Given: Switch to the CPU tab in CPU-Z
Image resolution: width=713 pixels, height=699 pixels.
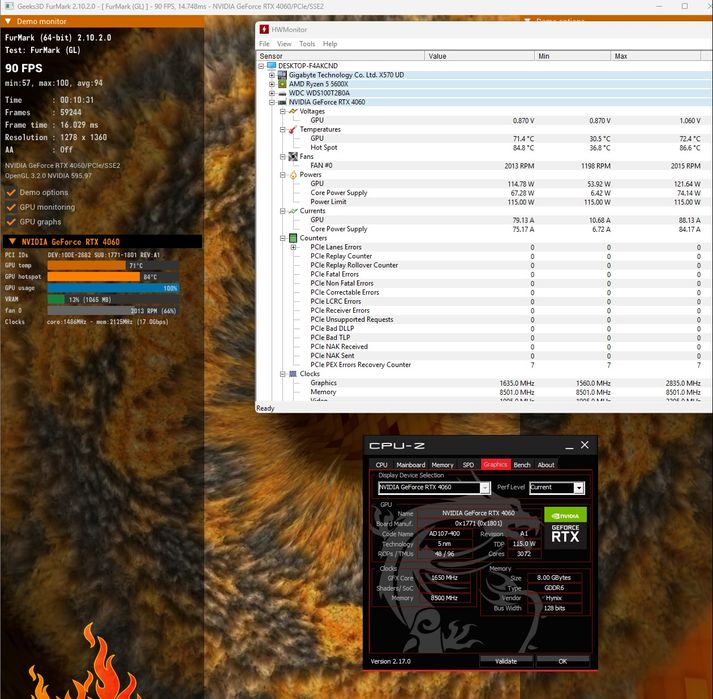Looking at the screenshot, I should tap(382, 465).
